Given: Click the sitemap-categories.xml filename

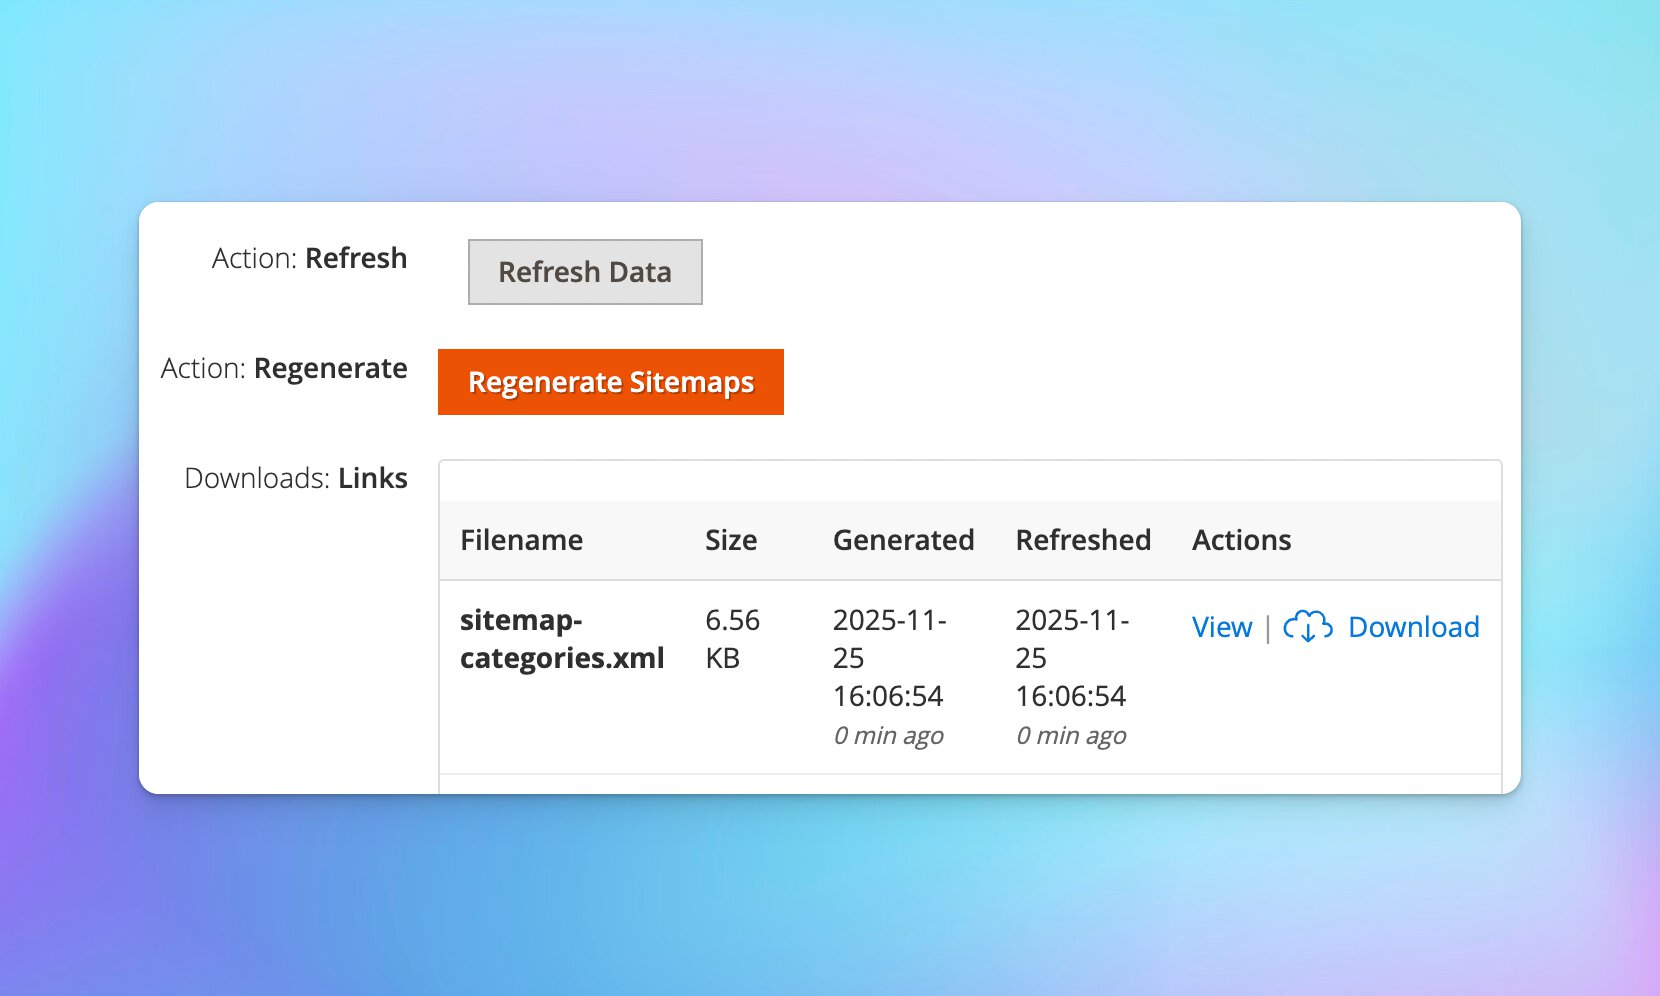Looking at the screenshot, I should pyautogui.click(x=561, y=639).
